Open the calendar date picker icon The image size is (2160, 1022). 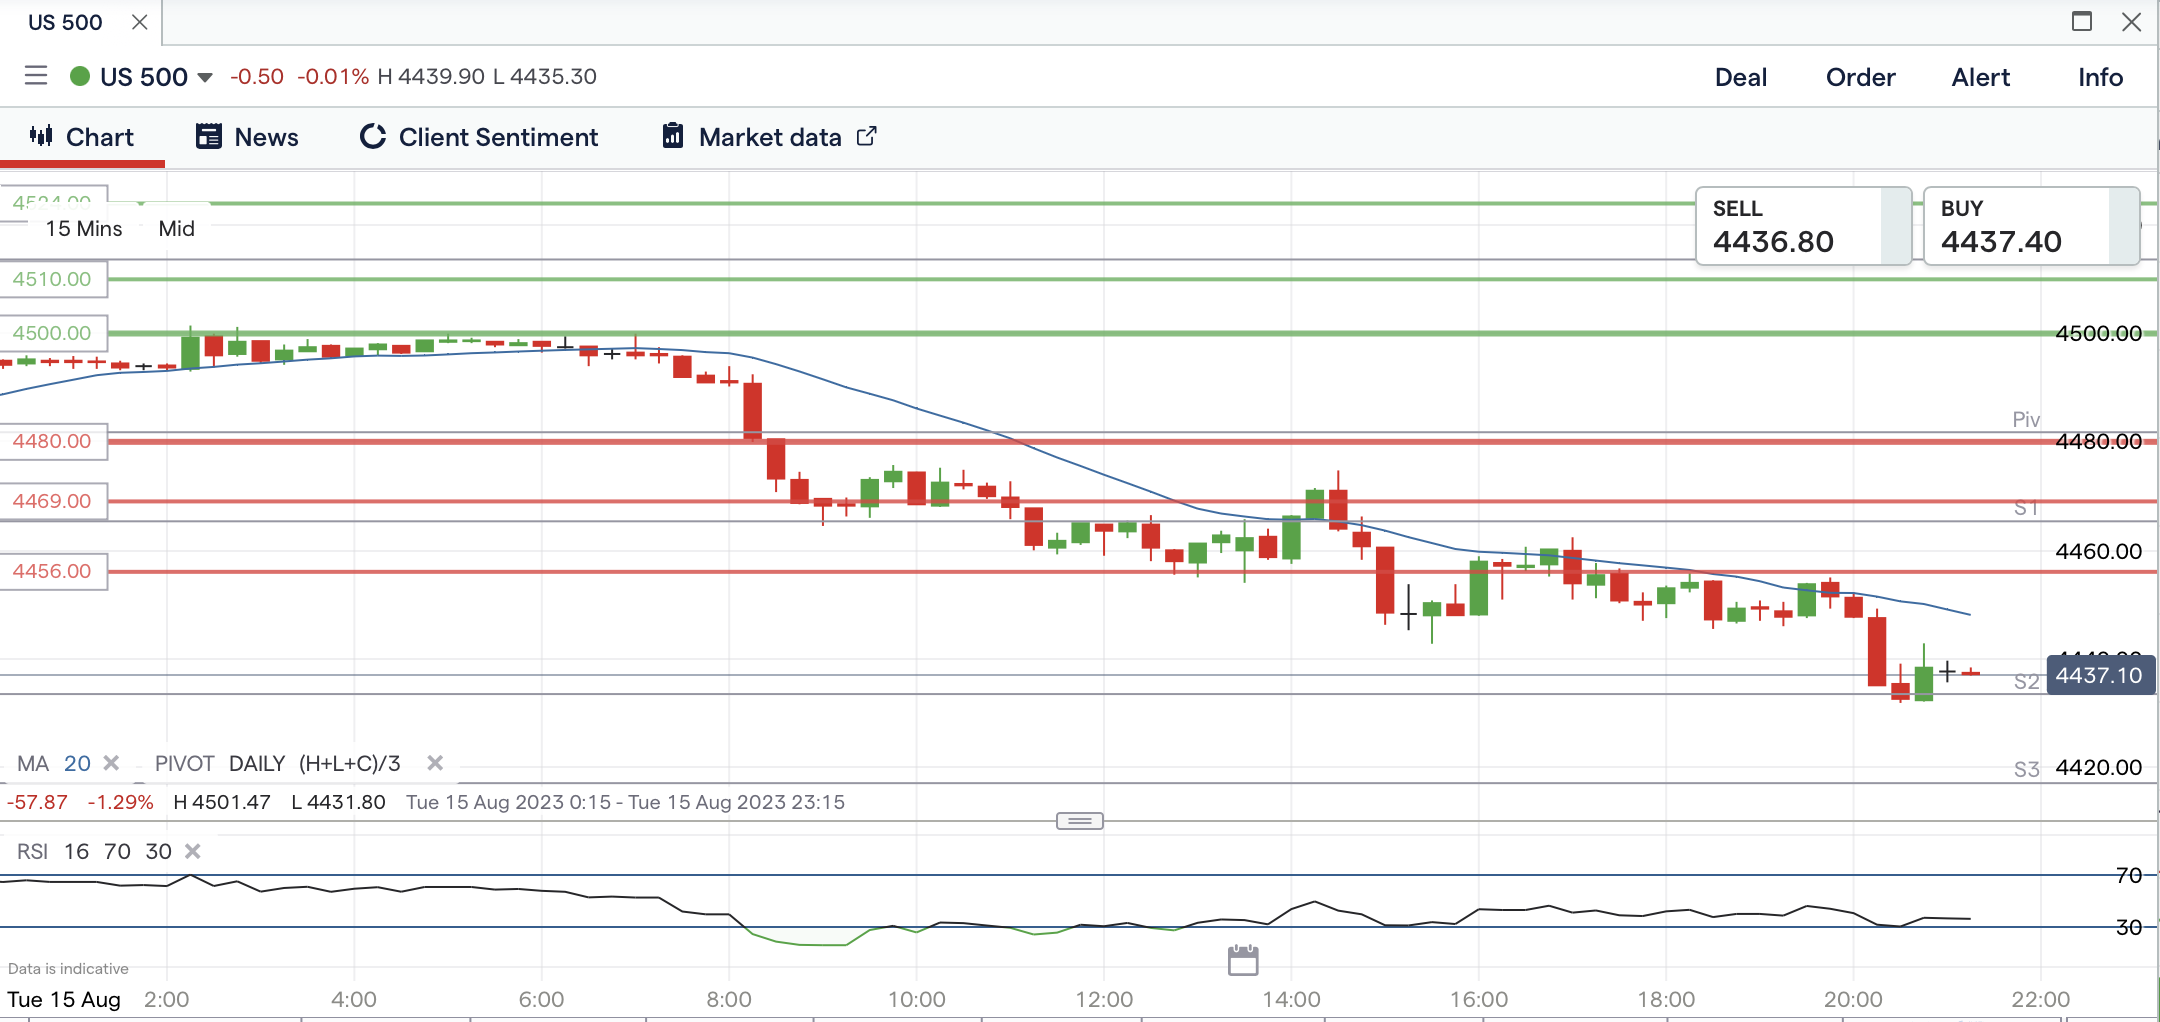point(1243,960)
